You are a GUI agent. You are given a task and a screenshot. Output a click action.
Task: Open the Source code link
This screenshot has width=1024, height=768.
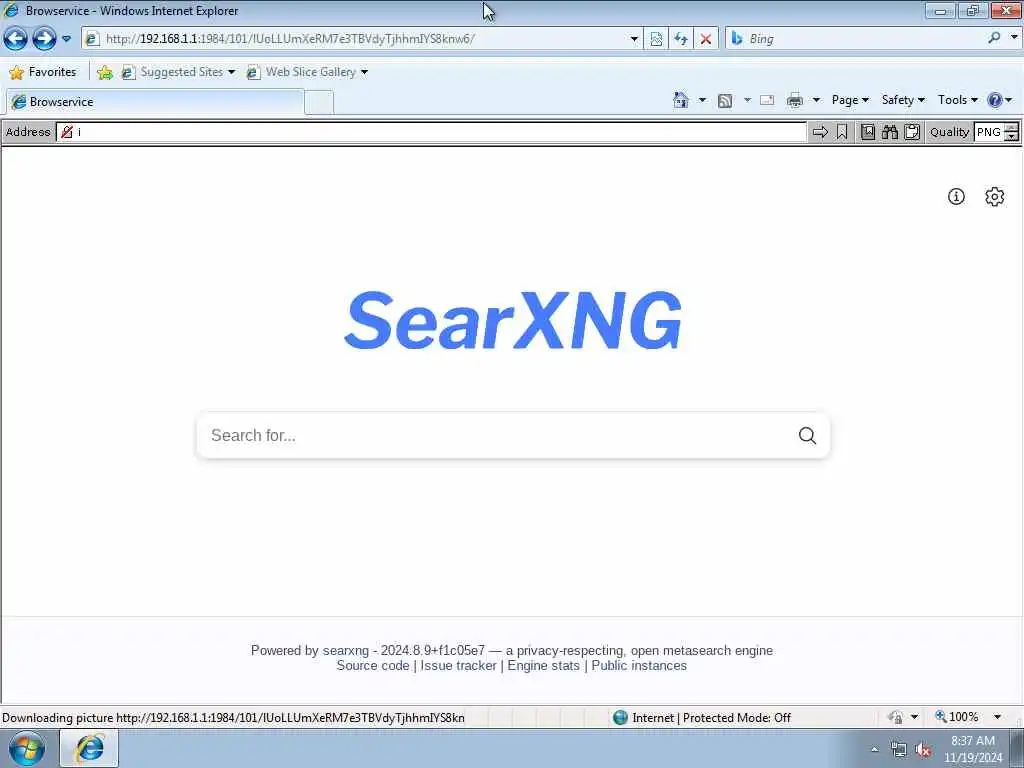click(x=373, y=665)
